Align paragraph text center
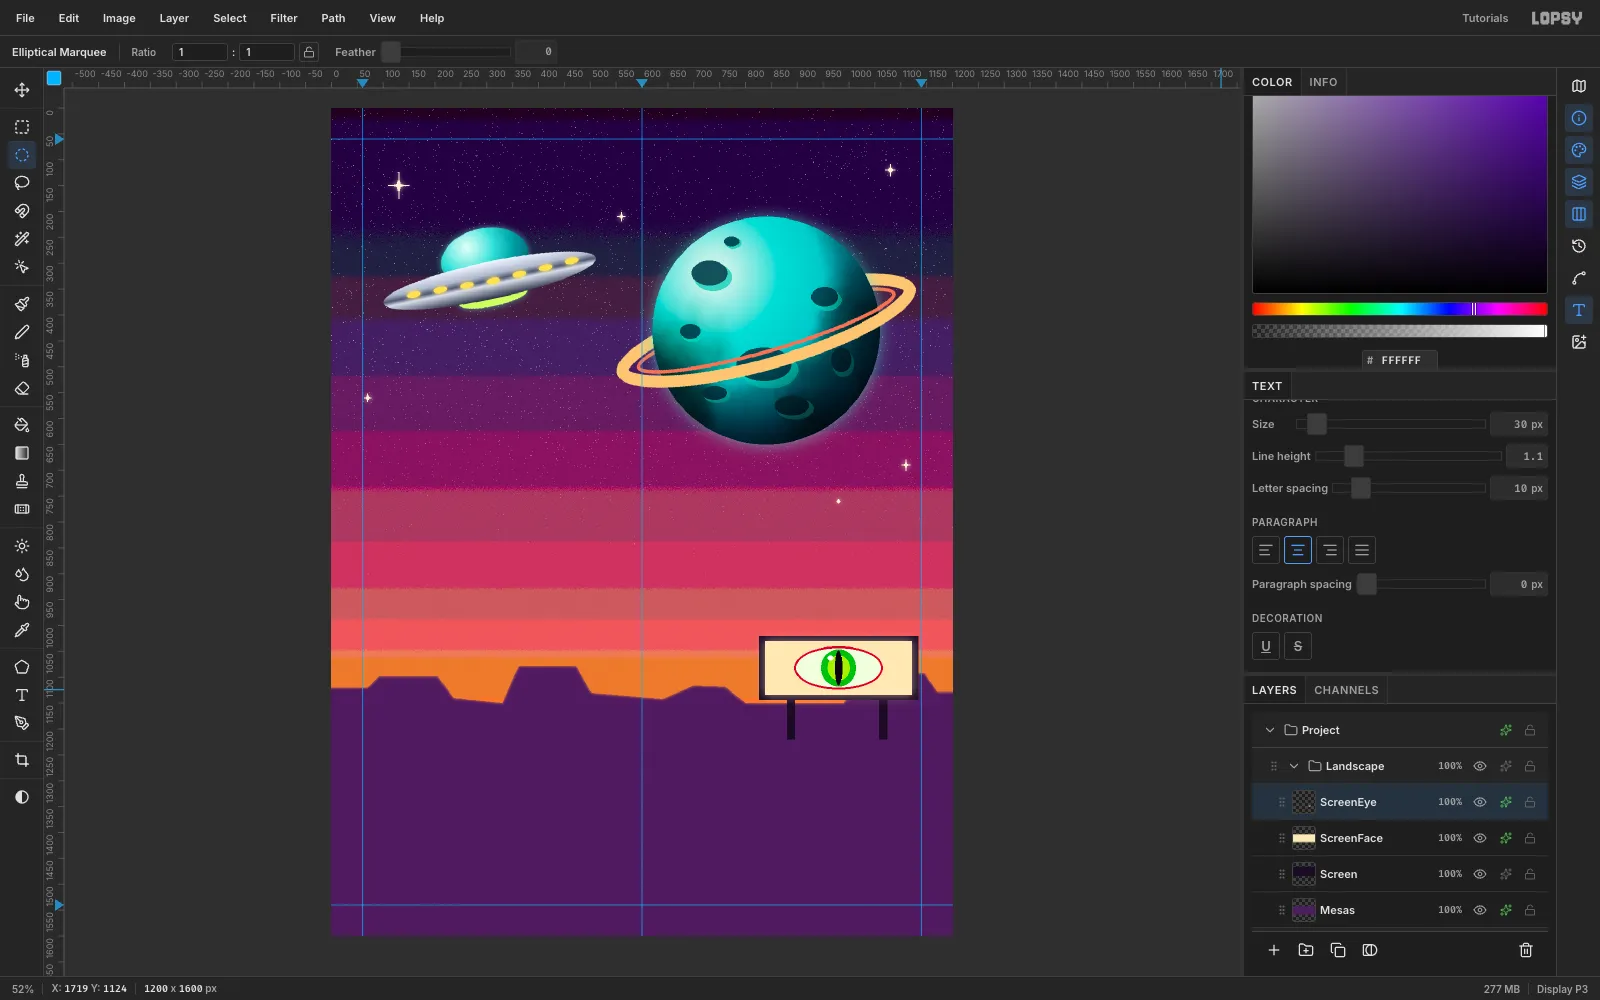Screen dimensions: 1600x1000 (1298, 550)
